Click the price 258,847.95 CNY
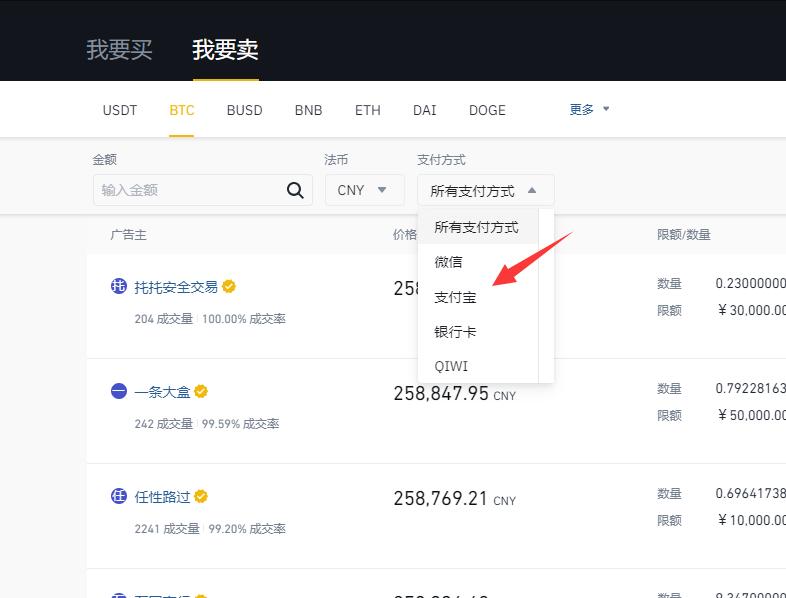This screenshot has height=598, width=786. point(455,394)
